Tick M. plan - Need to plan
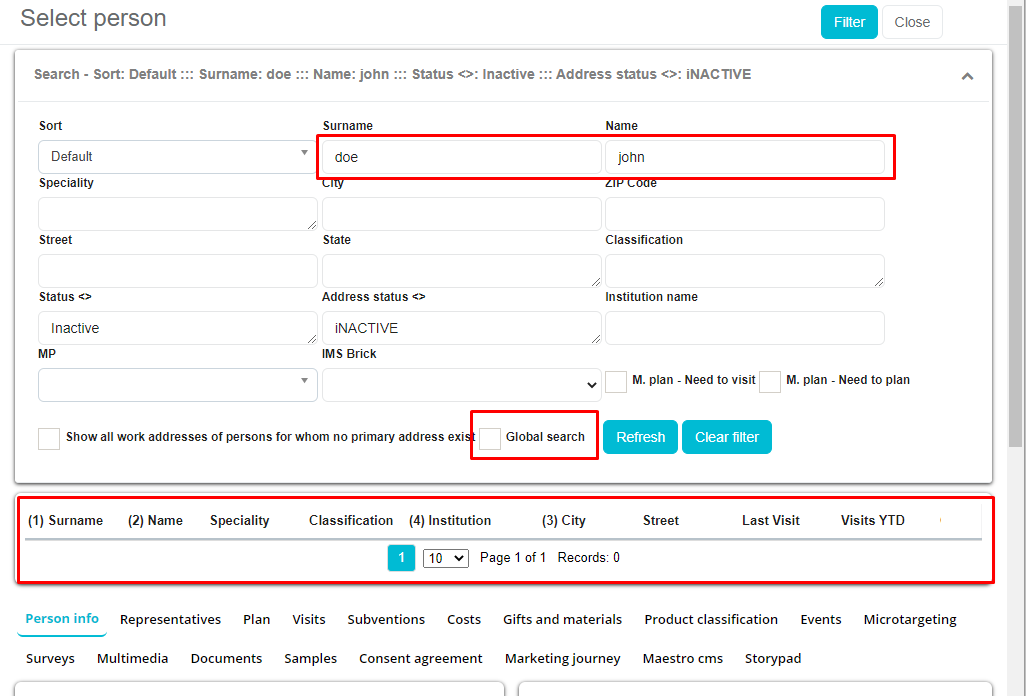The image size is (1026, 696). point(770,381)
